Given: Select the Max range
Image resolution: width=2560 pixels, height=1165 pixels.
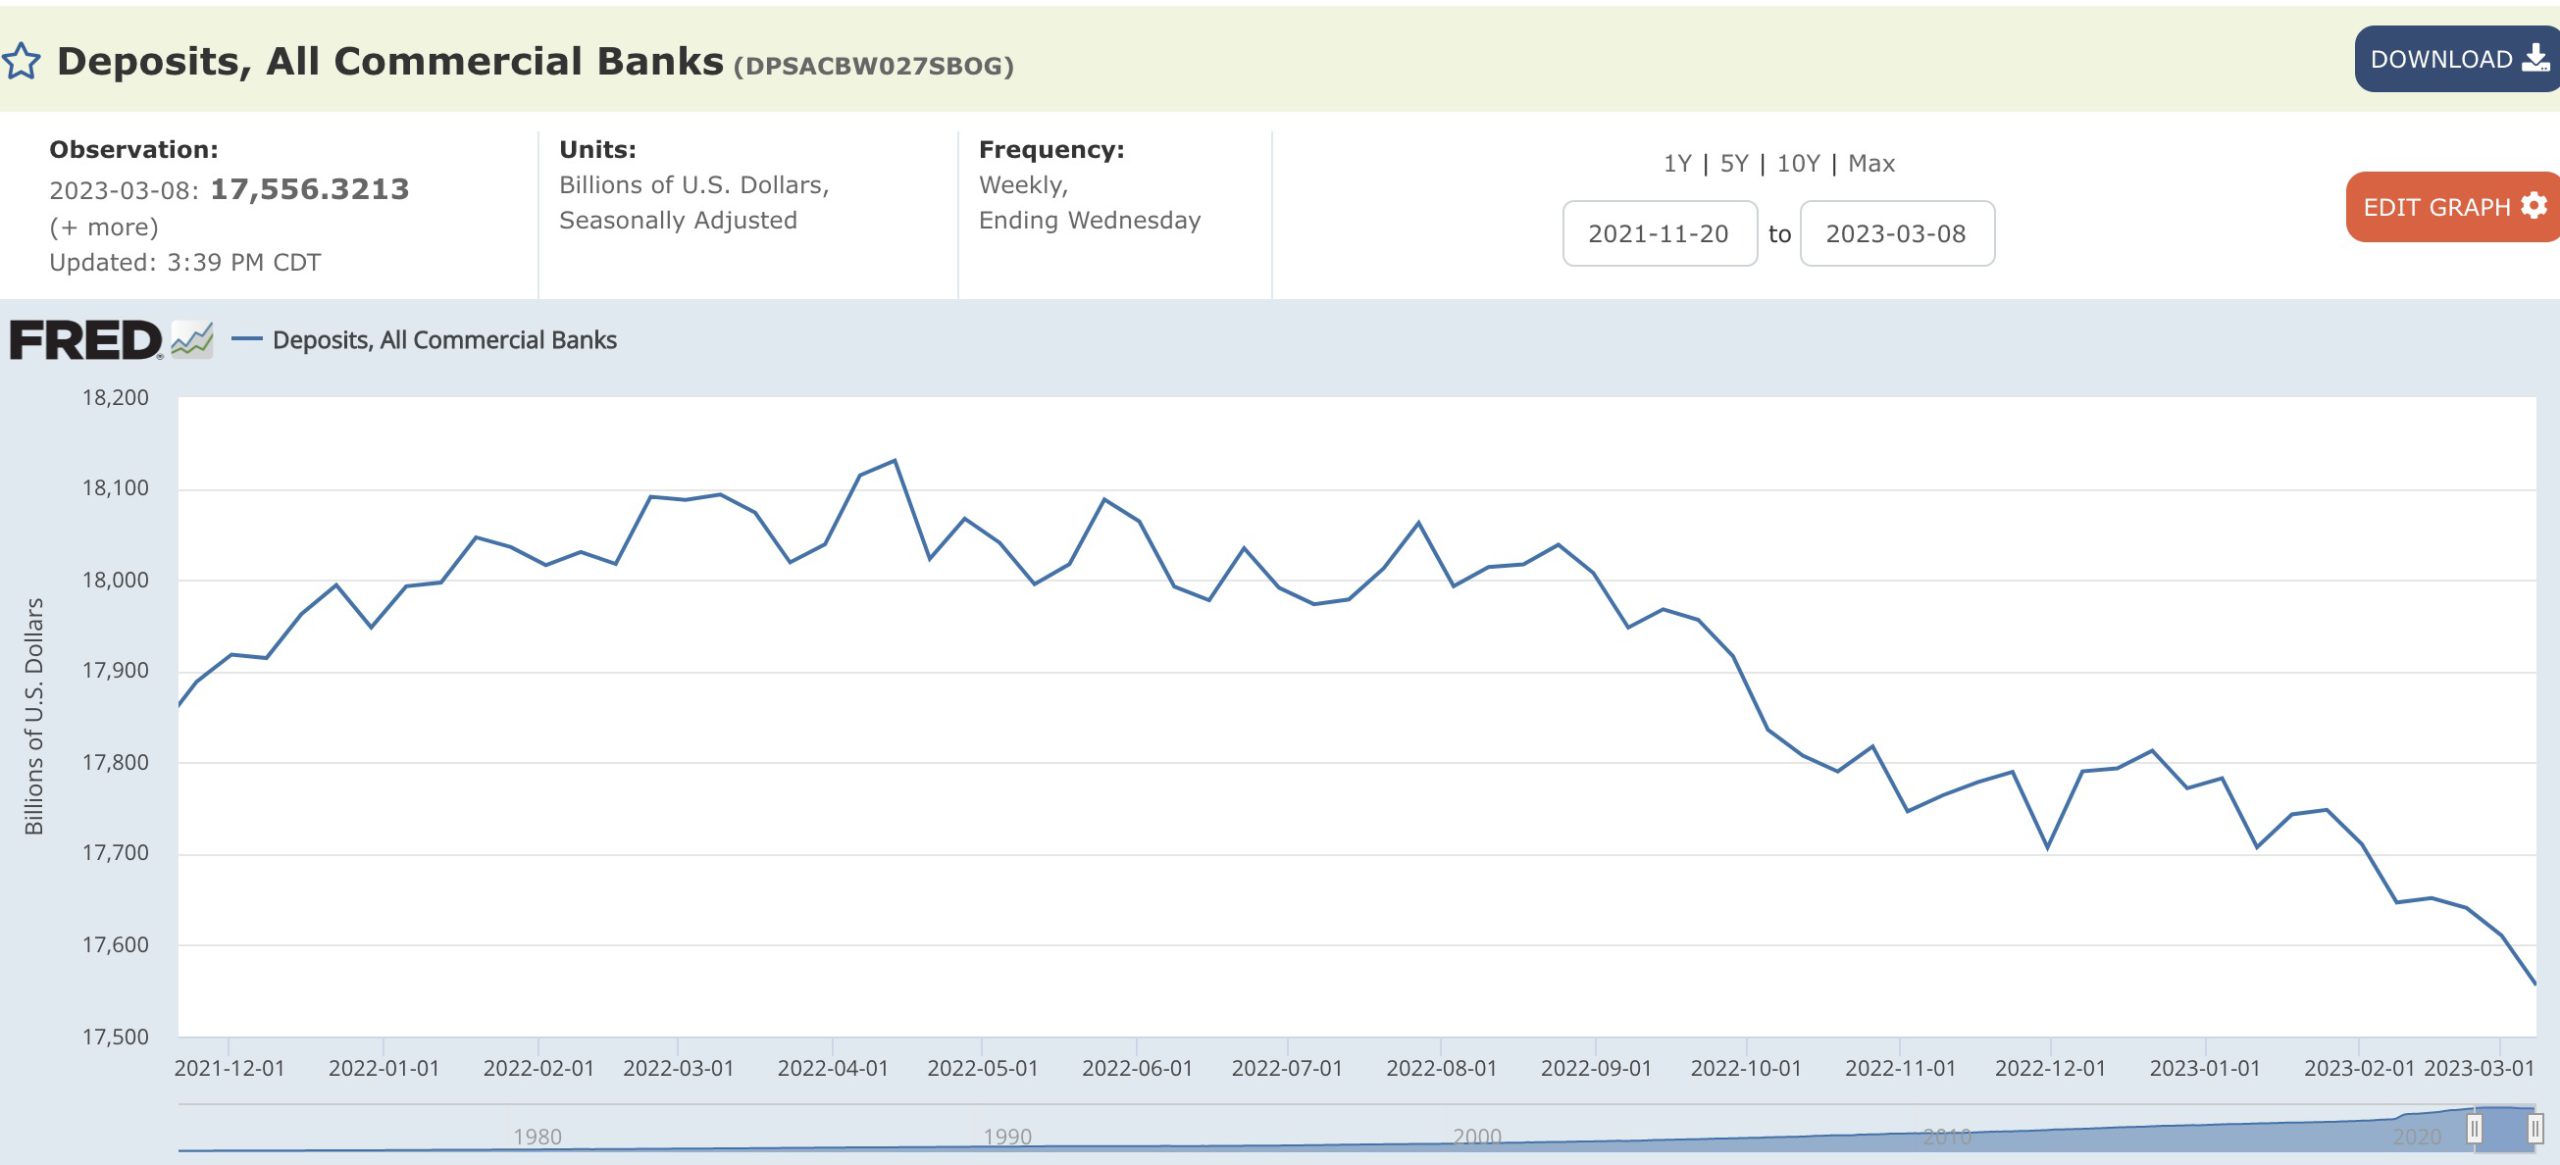Looking at the screenshot, I should click(1870, 163).
